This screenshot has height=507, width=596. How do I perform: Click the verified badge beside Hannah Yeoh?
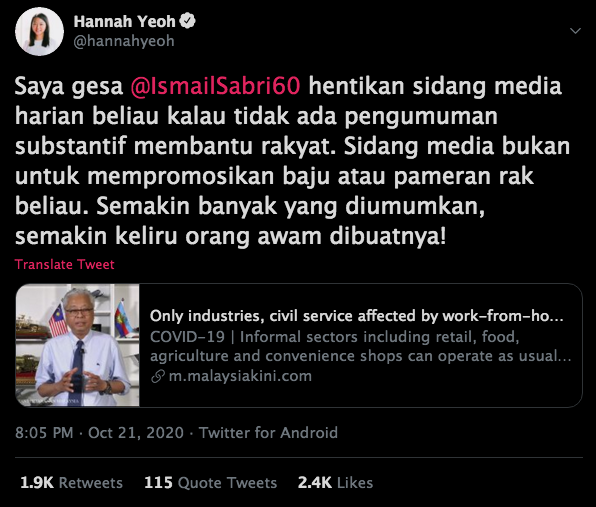187,21
